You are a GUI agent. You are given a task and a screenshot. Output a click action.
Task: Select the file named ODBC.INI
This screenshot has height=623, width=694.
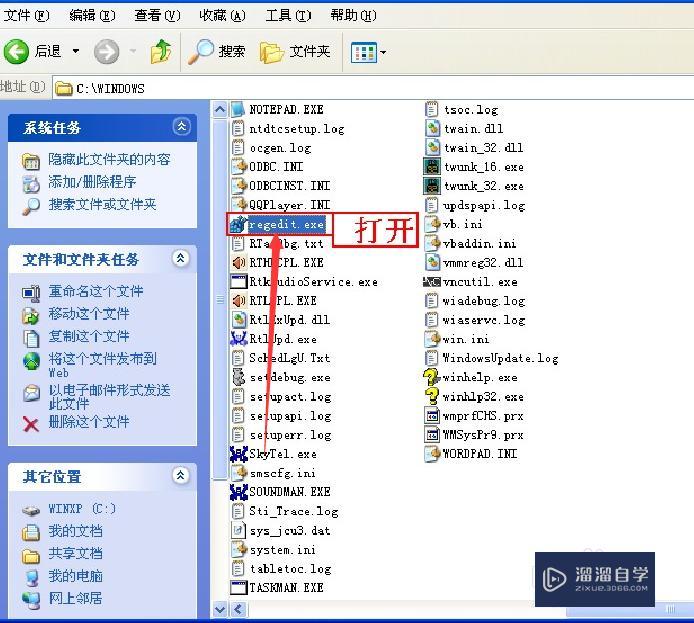276,167
